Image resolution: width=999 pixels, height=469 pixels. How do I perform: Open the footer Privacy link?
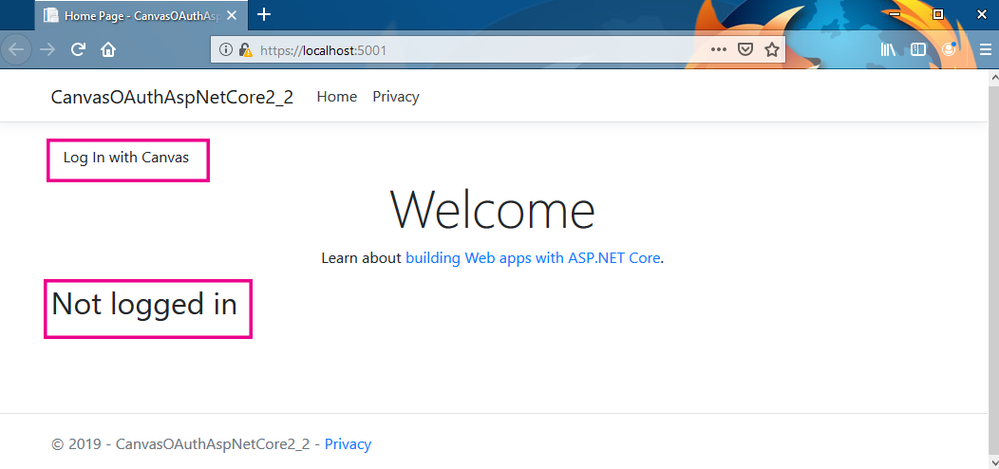click(348, 444)
